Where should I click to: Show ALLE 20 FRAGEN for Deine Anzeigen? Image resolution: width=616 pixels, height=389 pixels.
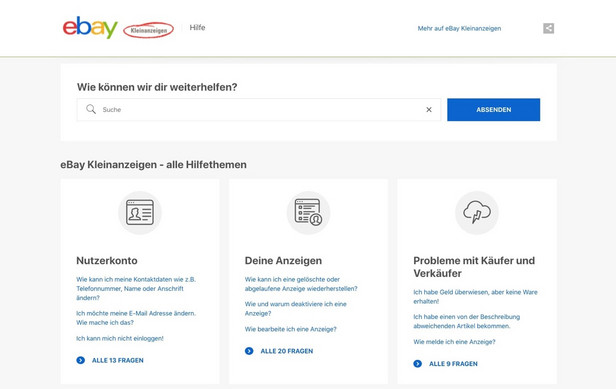point(287,351)
